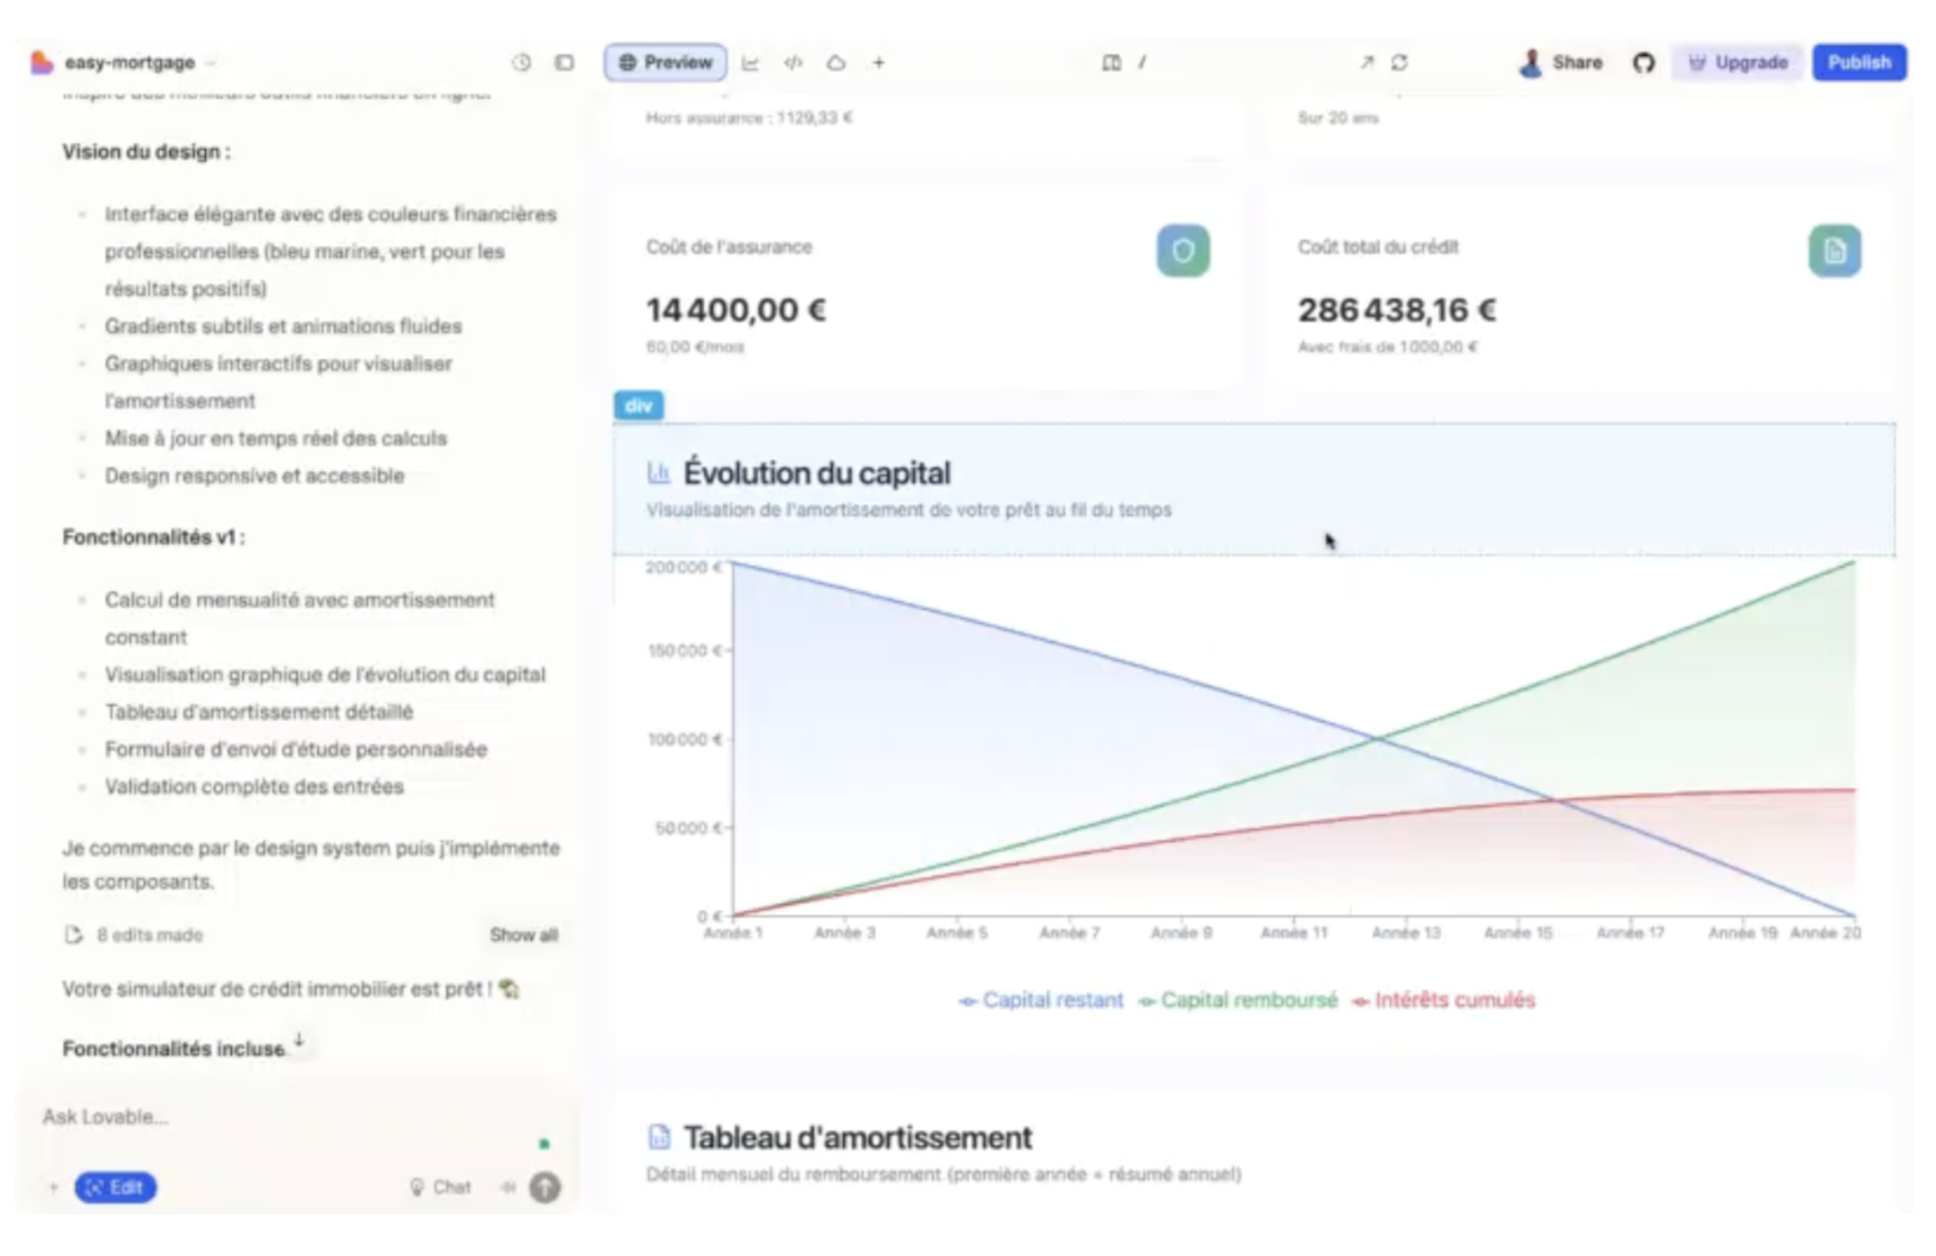Open easy-mortgage project dropdown
This screenshot has height=1256, width=1936.
pos(130,62)
